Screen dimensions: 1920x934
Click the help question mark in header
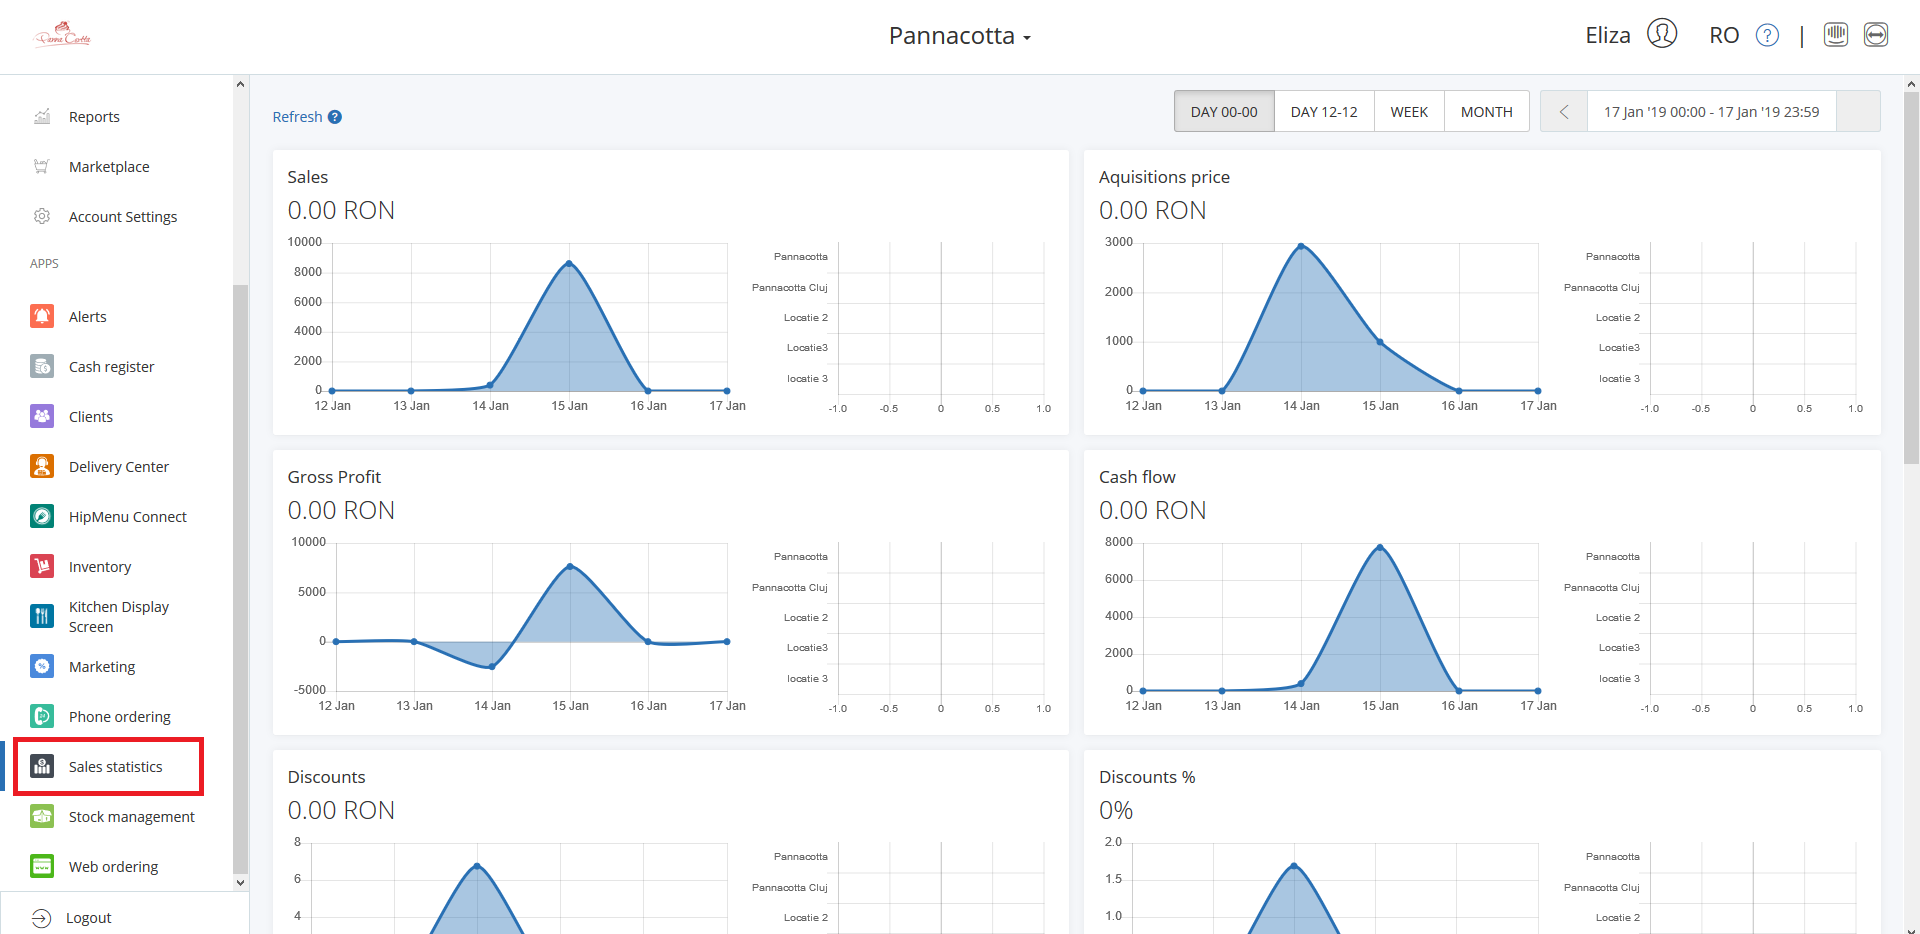coord(1768,36)
